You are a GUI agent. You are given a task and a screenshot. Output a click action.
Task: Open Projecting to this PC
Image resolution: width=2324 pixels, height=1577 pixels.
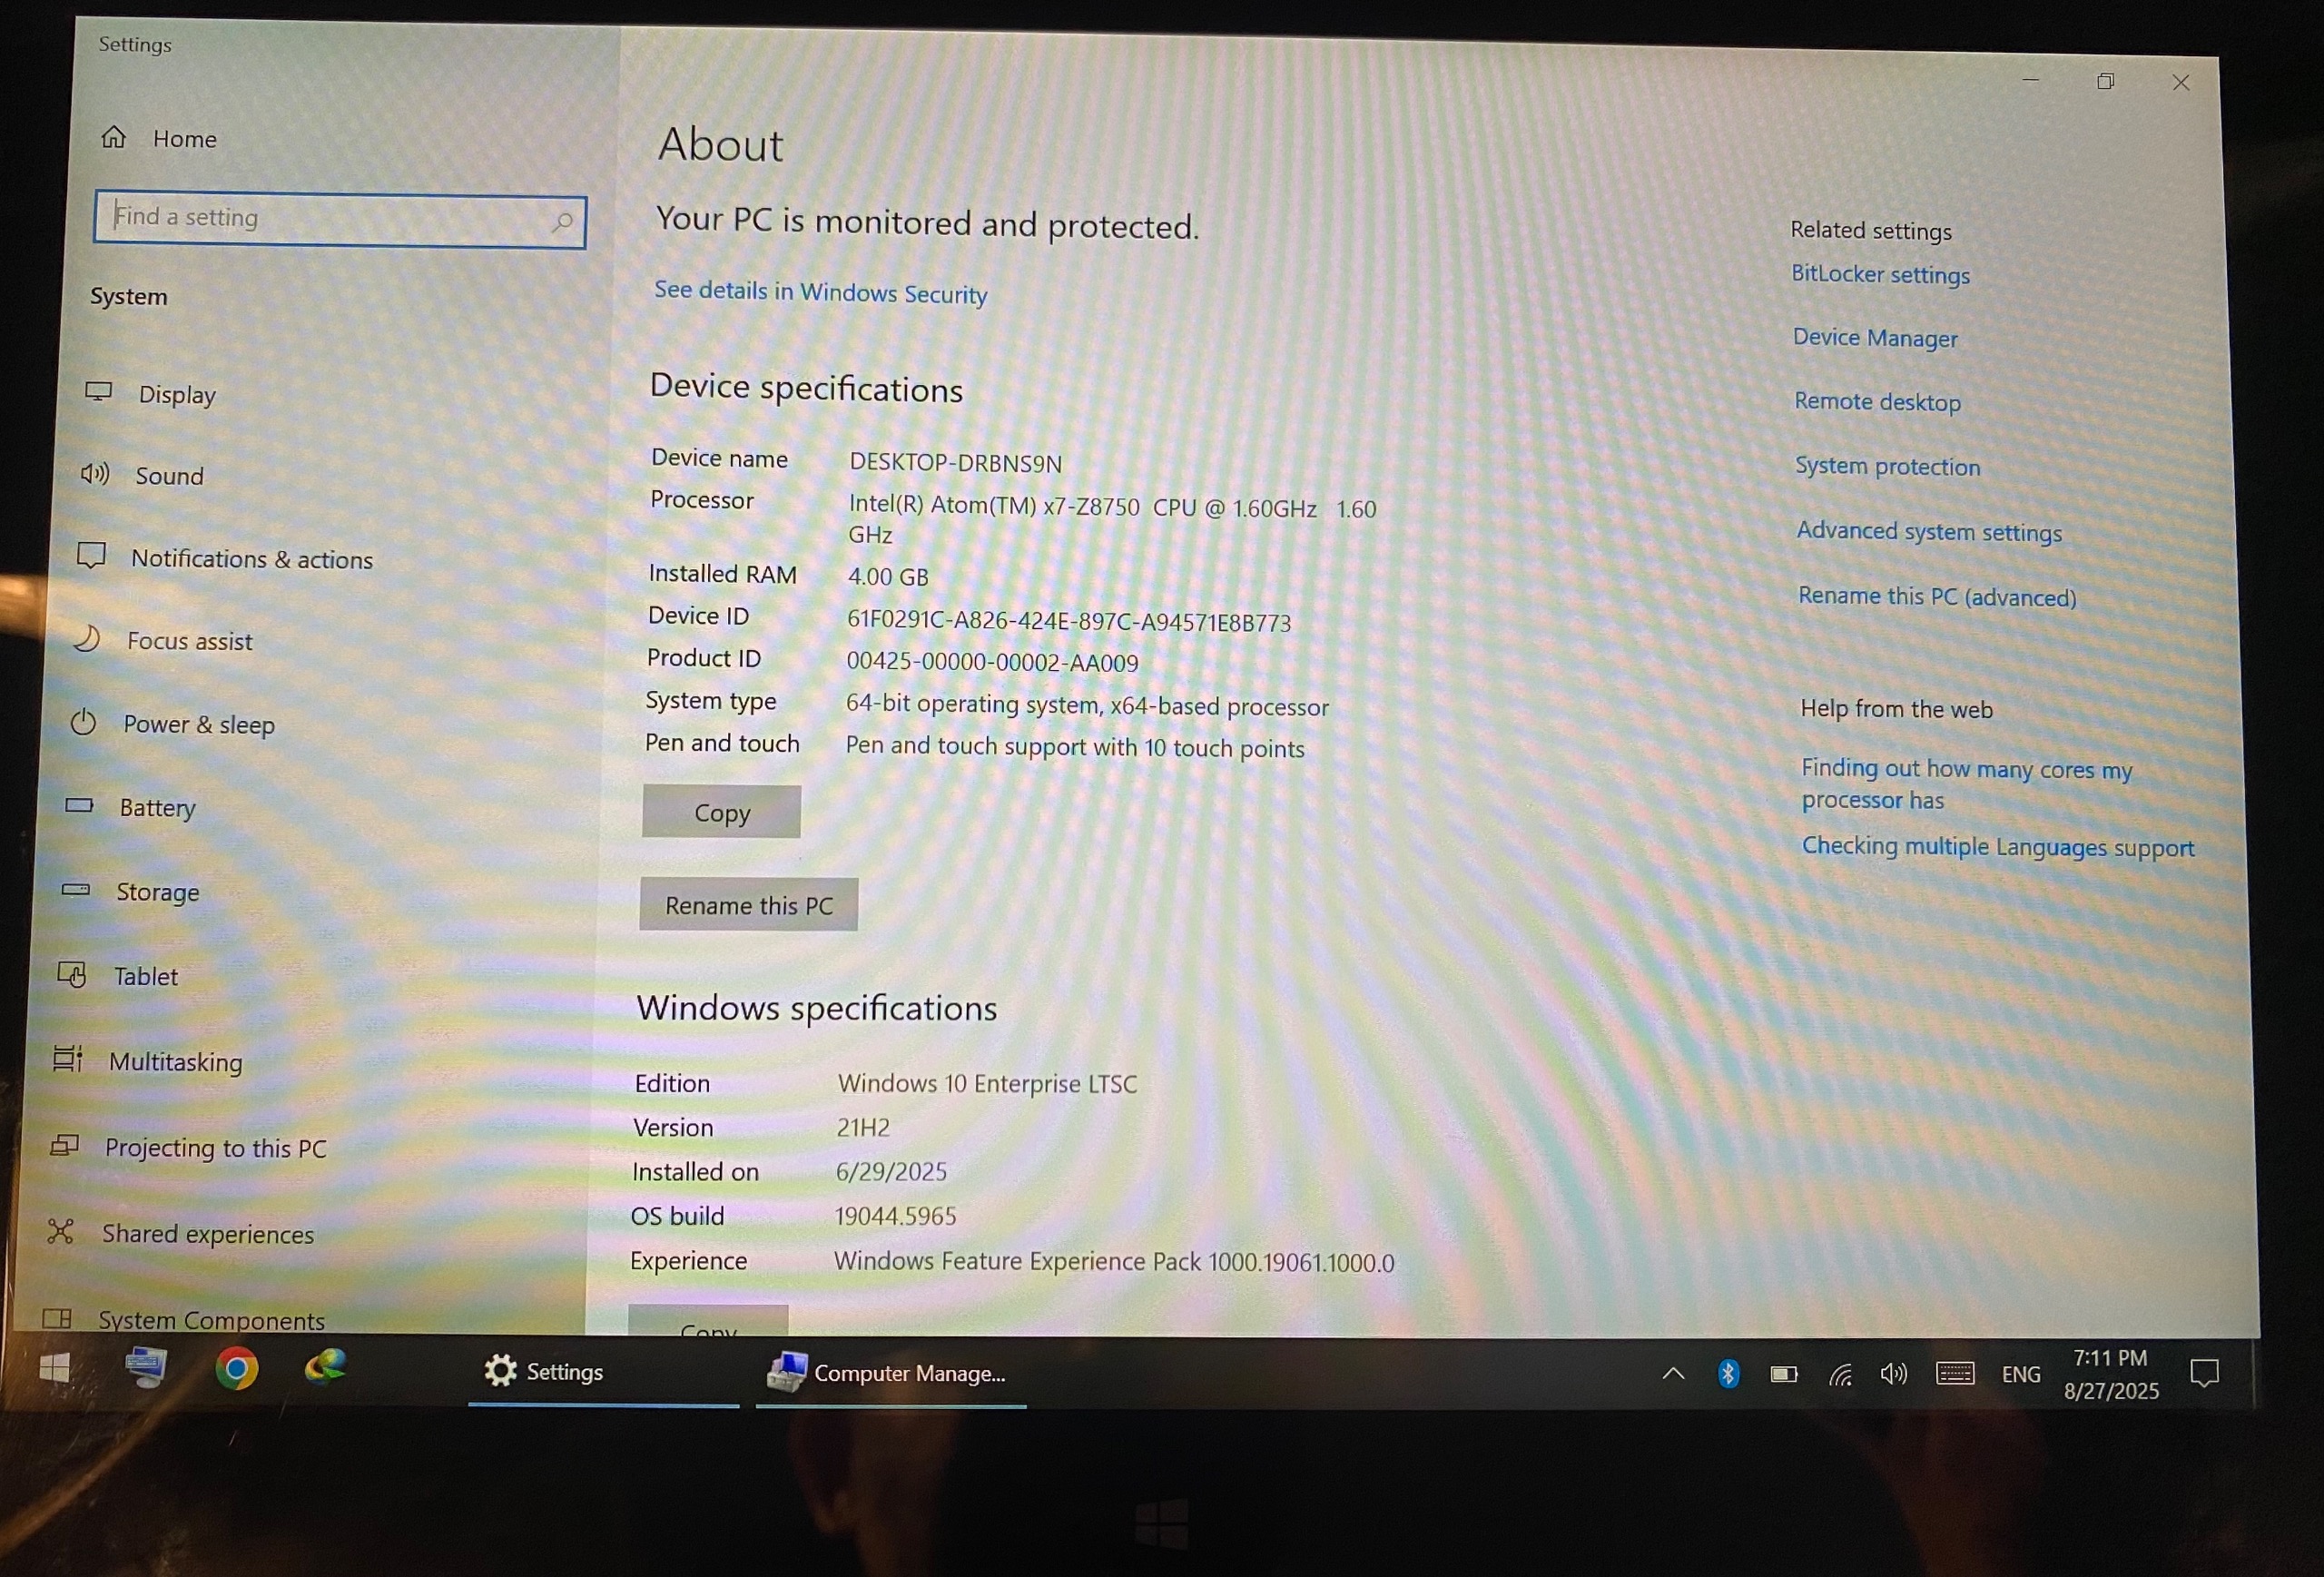tap(189, 1147)
